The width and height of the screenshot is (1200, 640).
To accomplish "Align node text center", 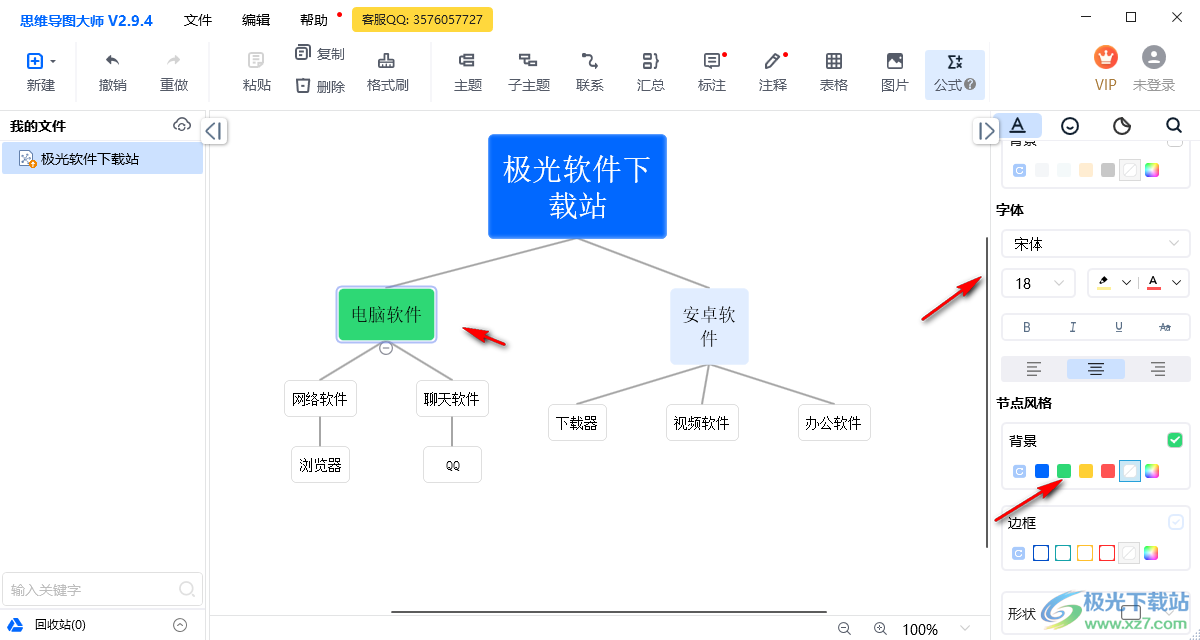I will tap(1096, 369).
